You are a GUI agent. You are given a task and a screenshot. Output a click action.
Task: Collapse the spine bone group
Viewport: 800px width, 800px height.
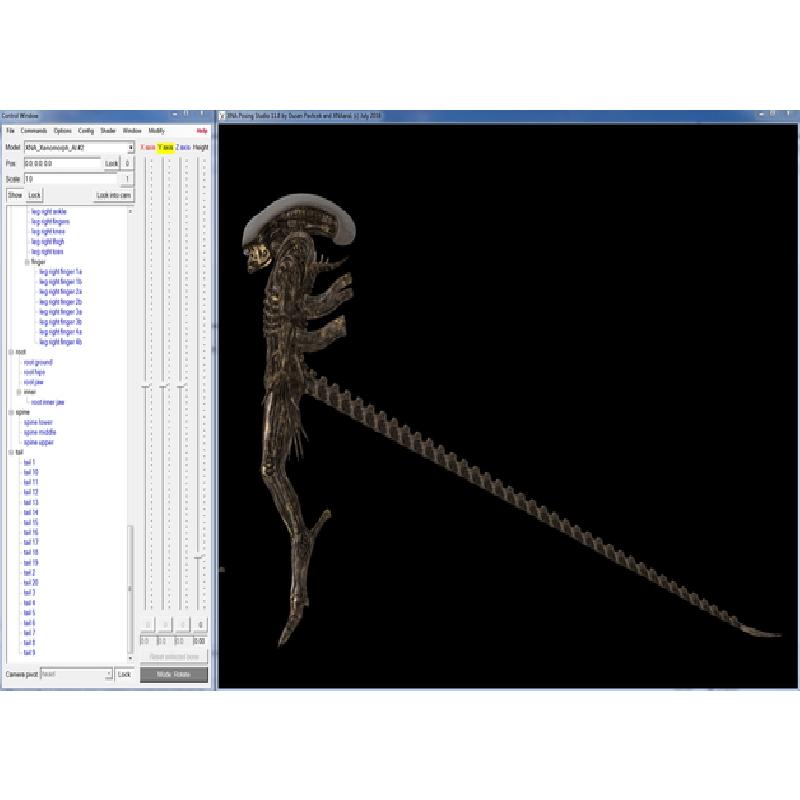[11, 413]
